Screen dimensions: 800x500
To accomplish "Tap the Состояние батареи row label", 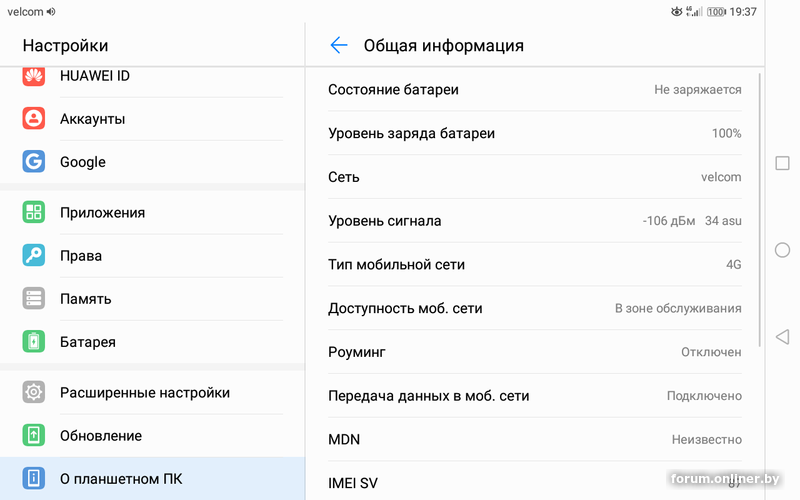I will point(393,89).
